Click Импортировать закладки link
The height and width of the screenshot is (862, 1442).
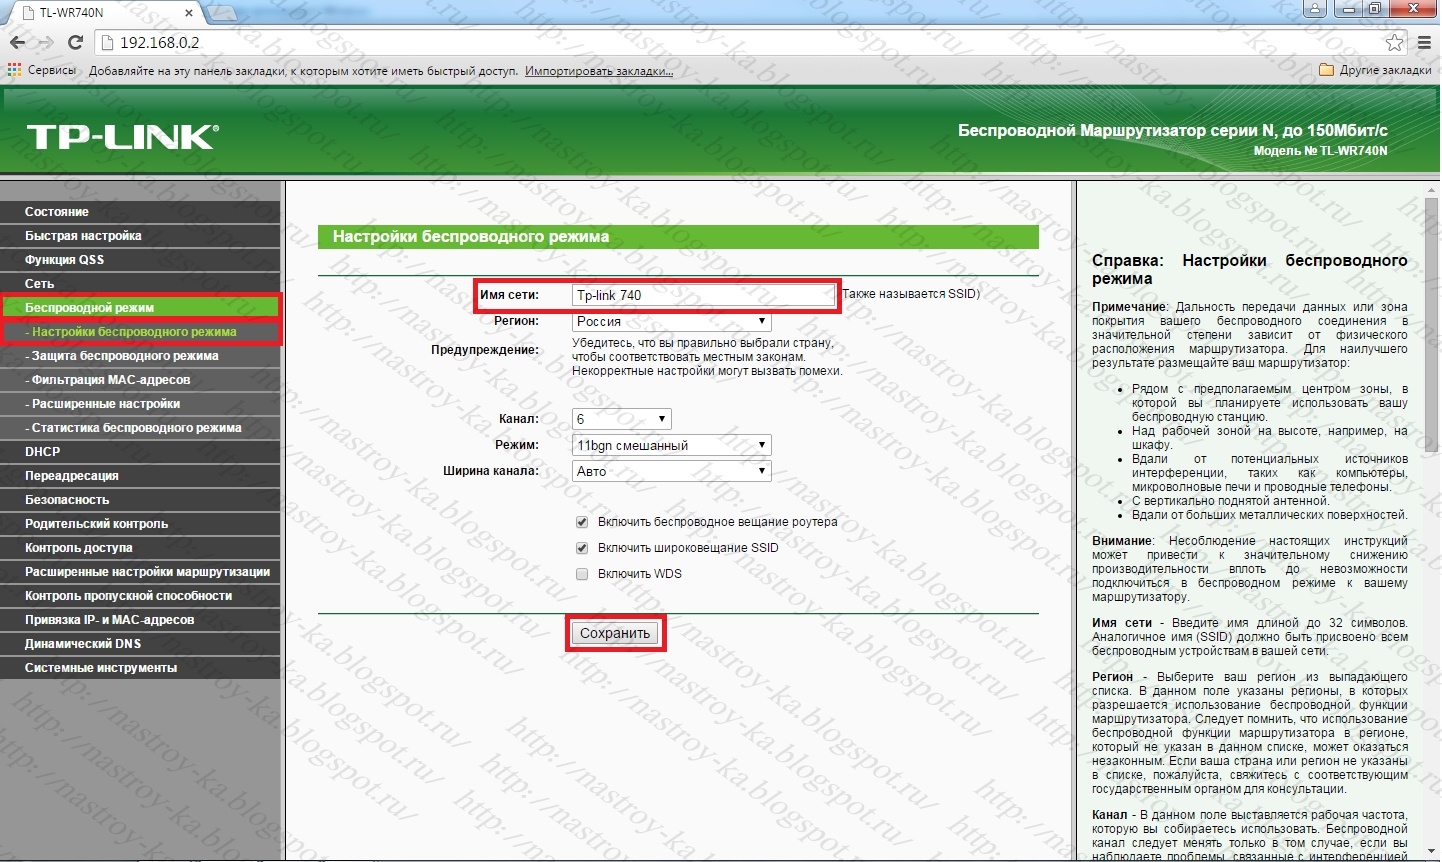pyautogui.click(x=599, y=71)
